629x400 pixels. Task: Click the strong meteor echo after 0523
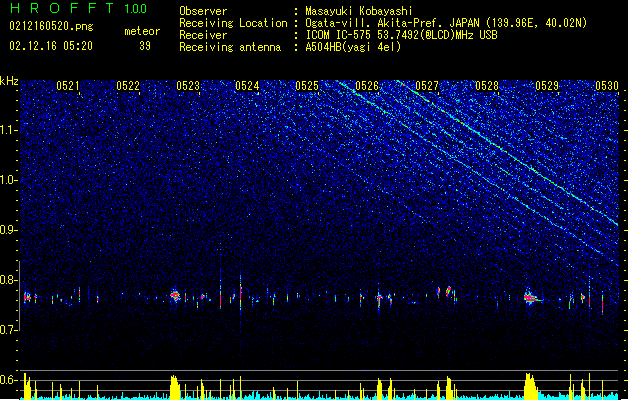coord(174,296)
